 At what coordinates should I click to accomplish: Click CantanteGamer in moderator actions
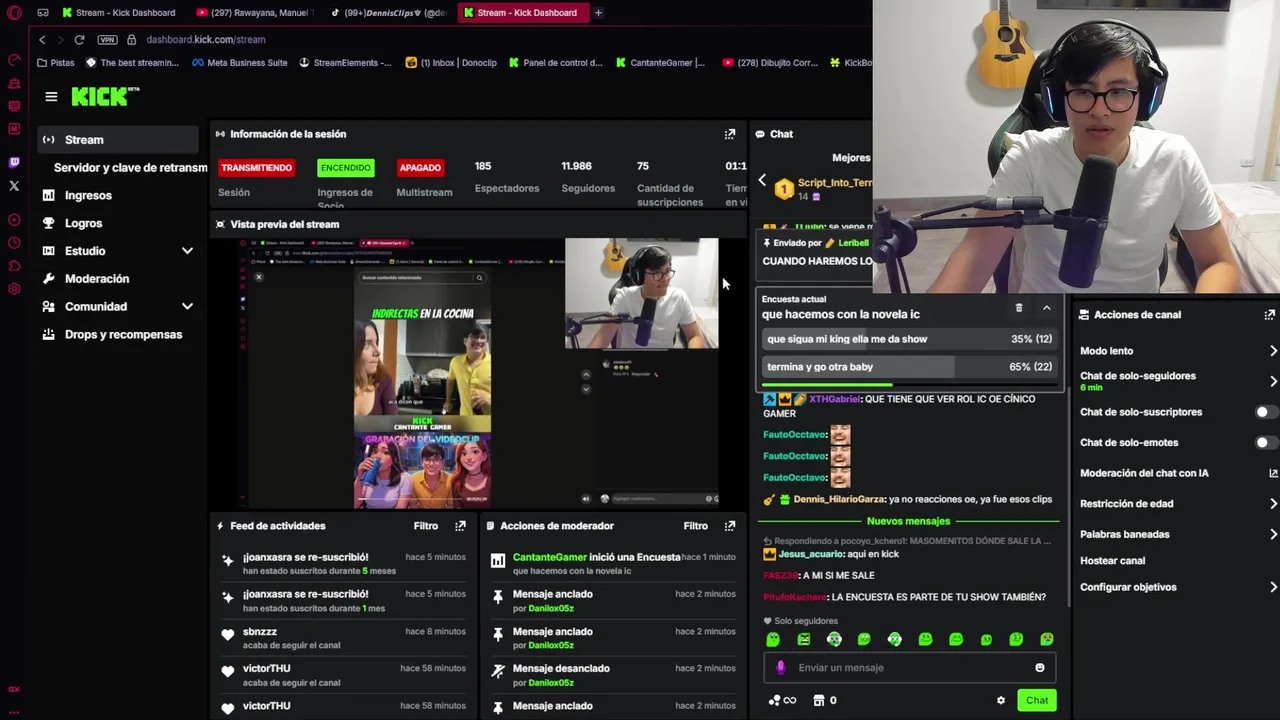(549, 558)
